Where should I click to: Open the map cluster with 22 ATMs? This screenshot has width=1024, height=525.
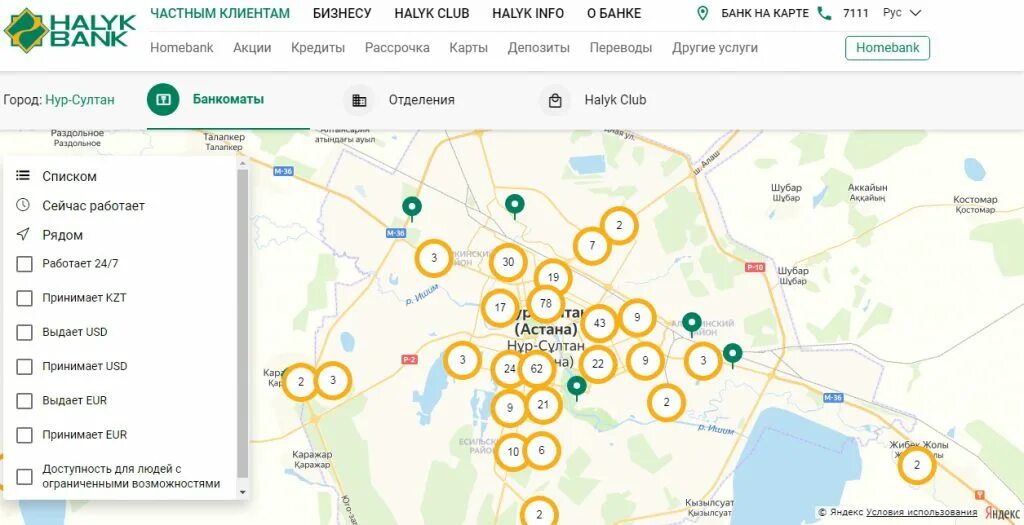tap(598, 364)
